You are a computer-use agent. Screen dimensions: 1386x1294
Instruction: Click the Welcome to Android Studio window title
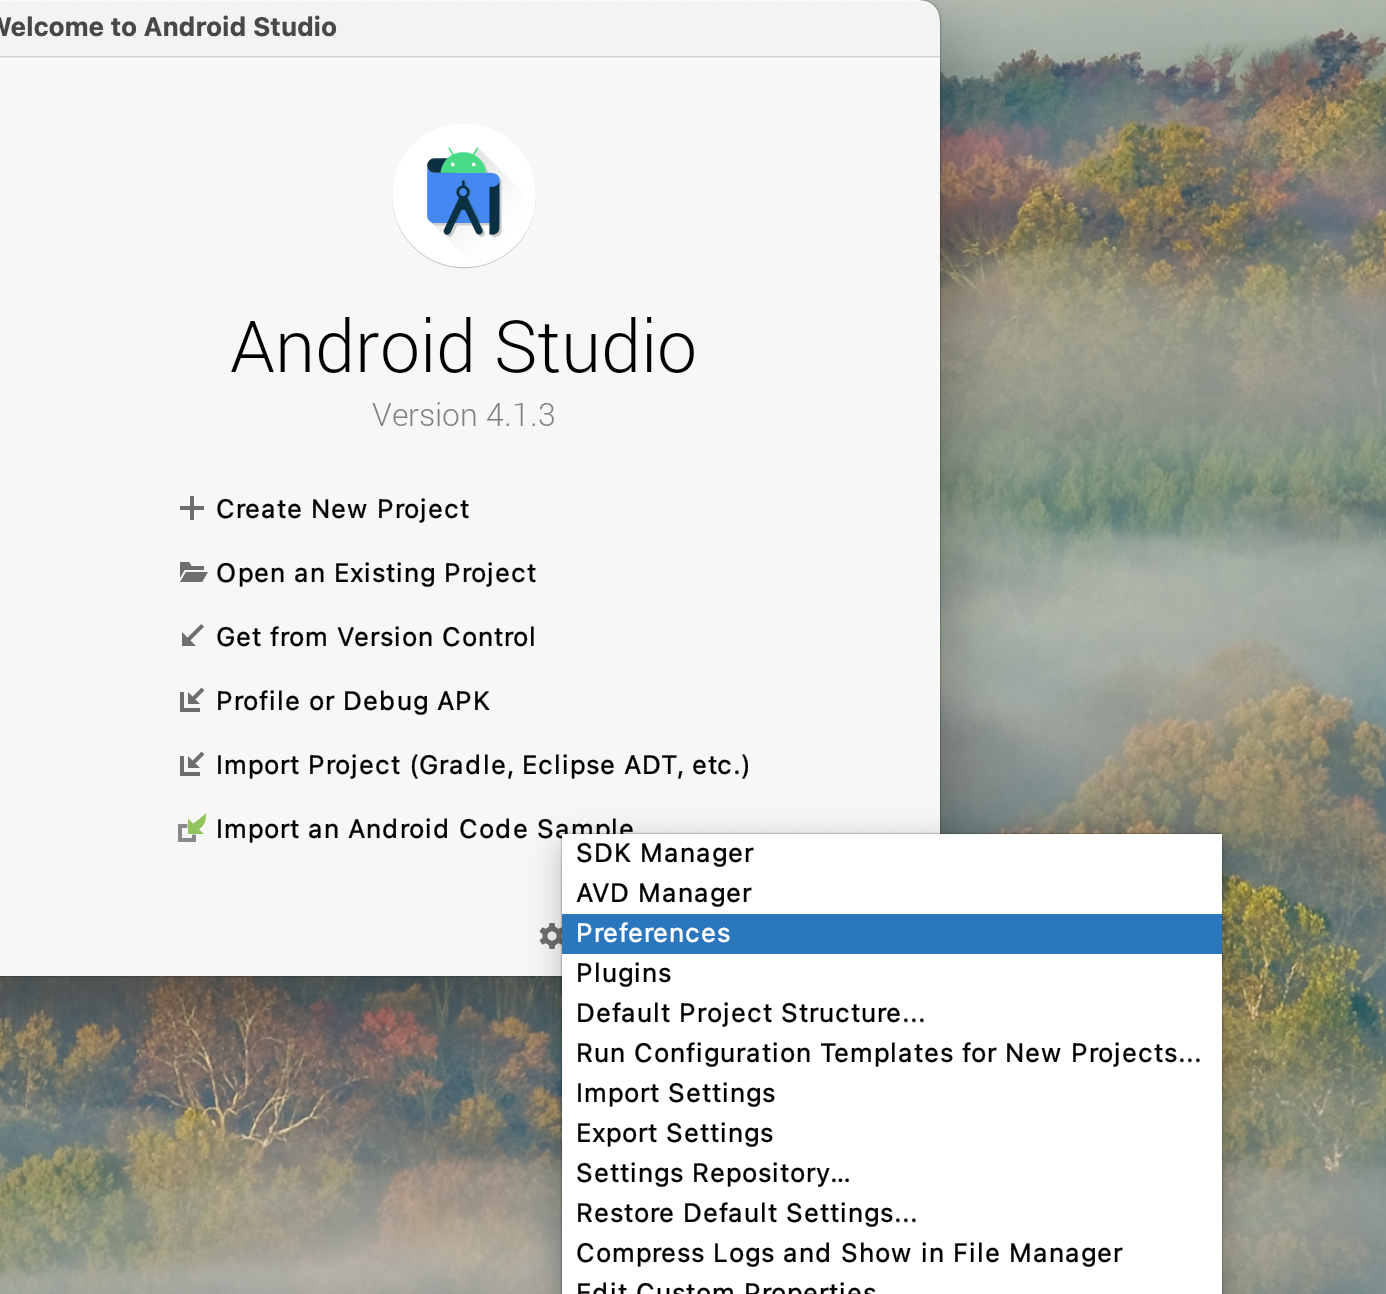click(168, 27)
